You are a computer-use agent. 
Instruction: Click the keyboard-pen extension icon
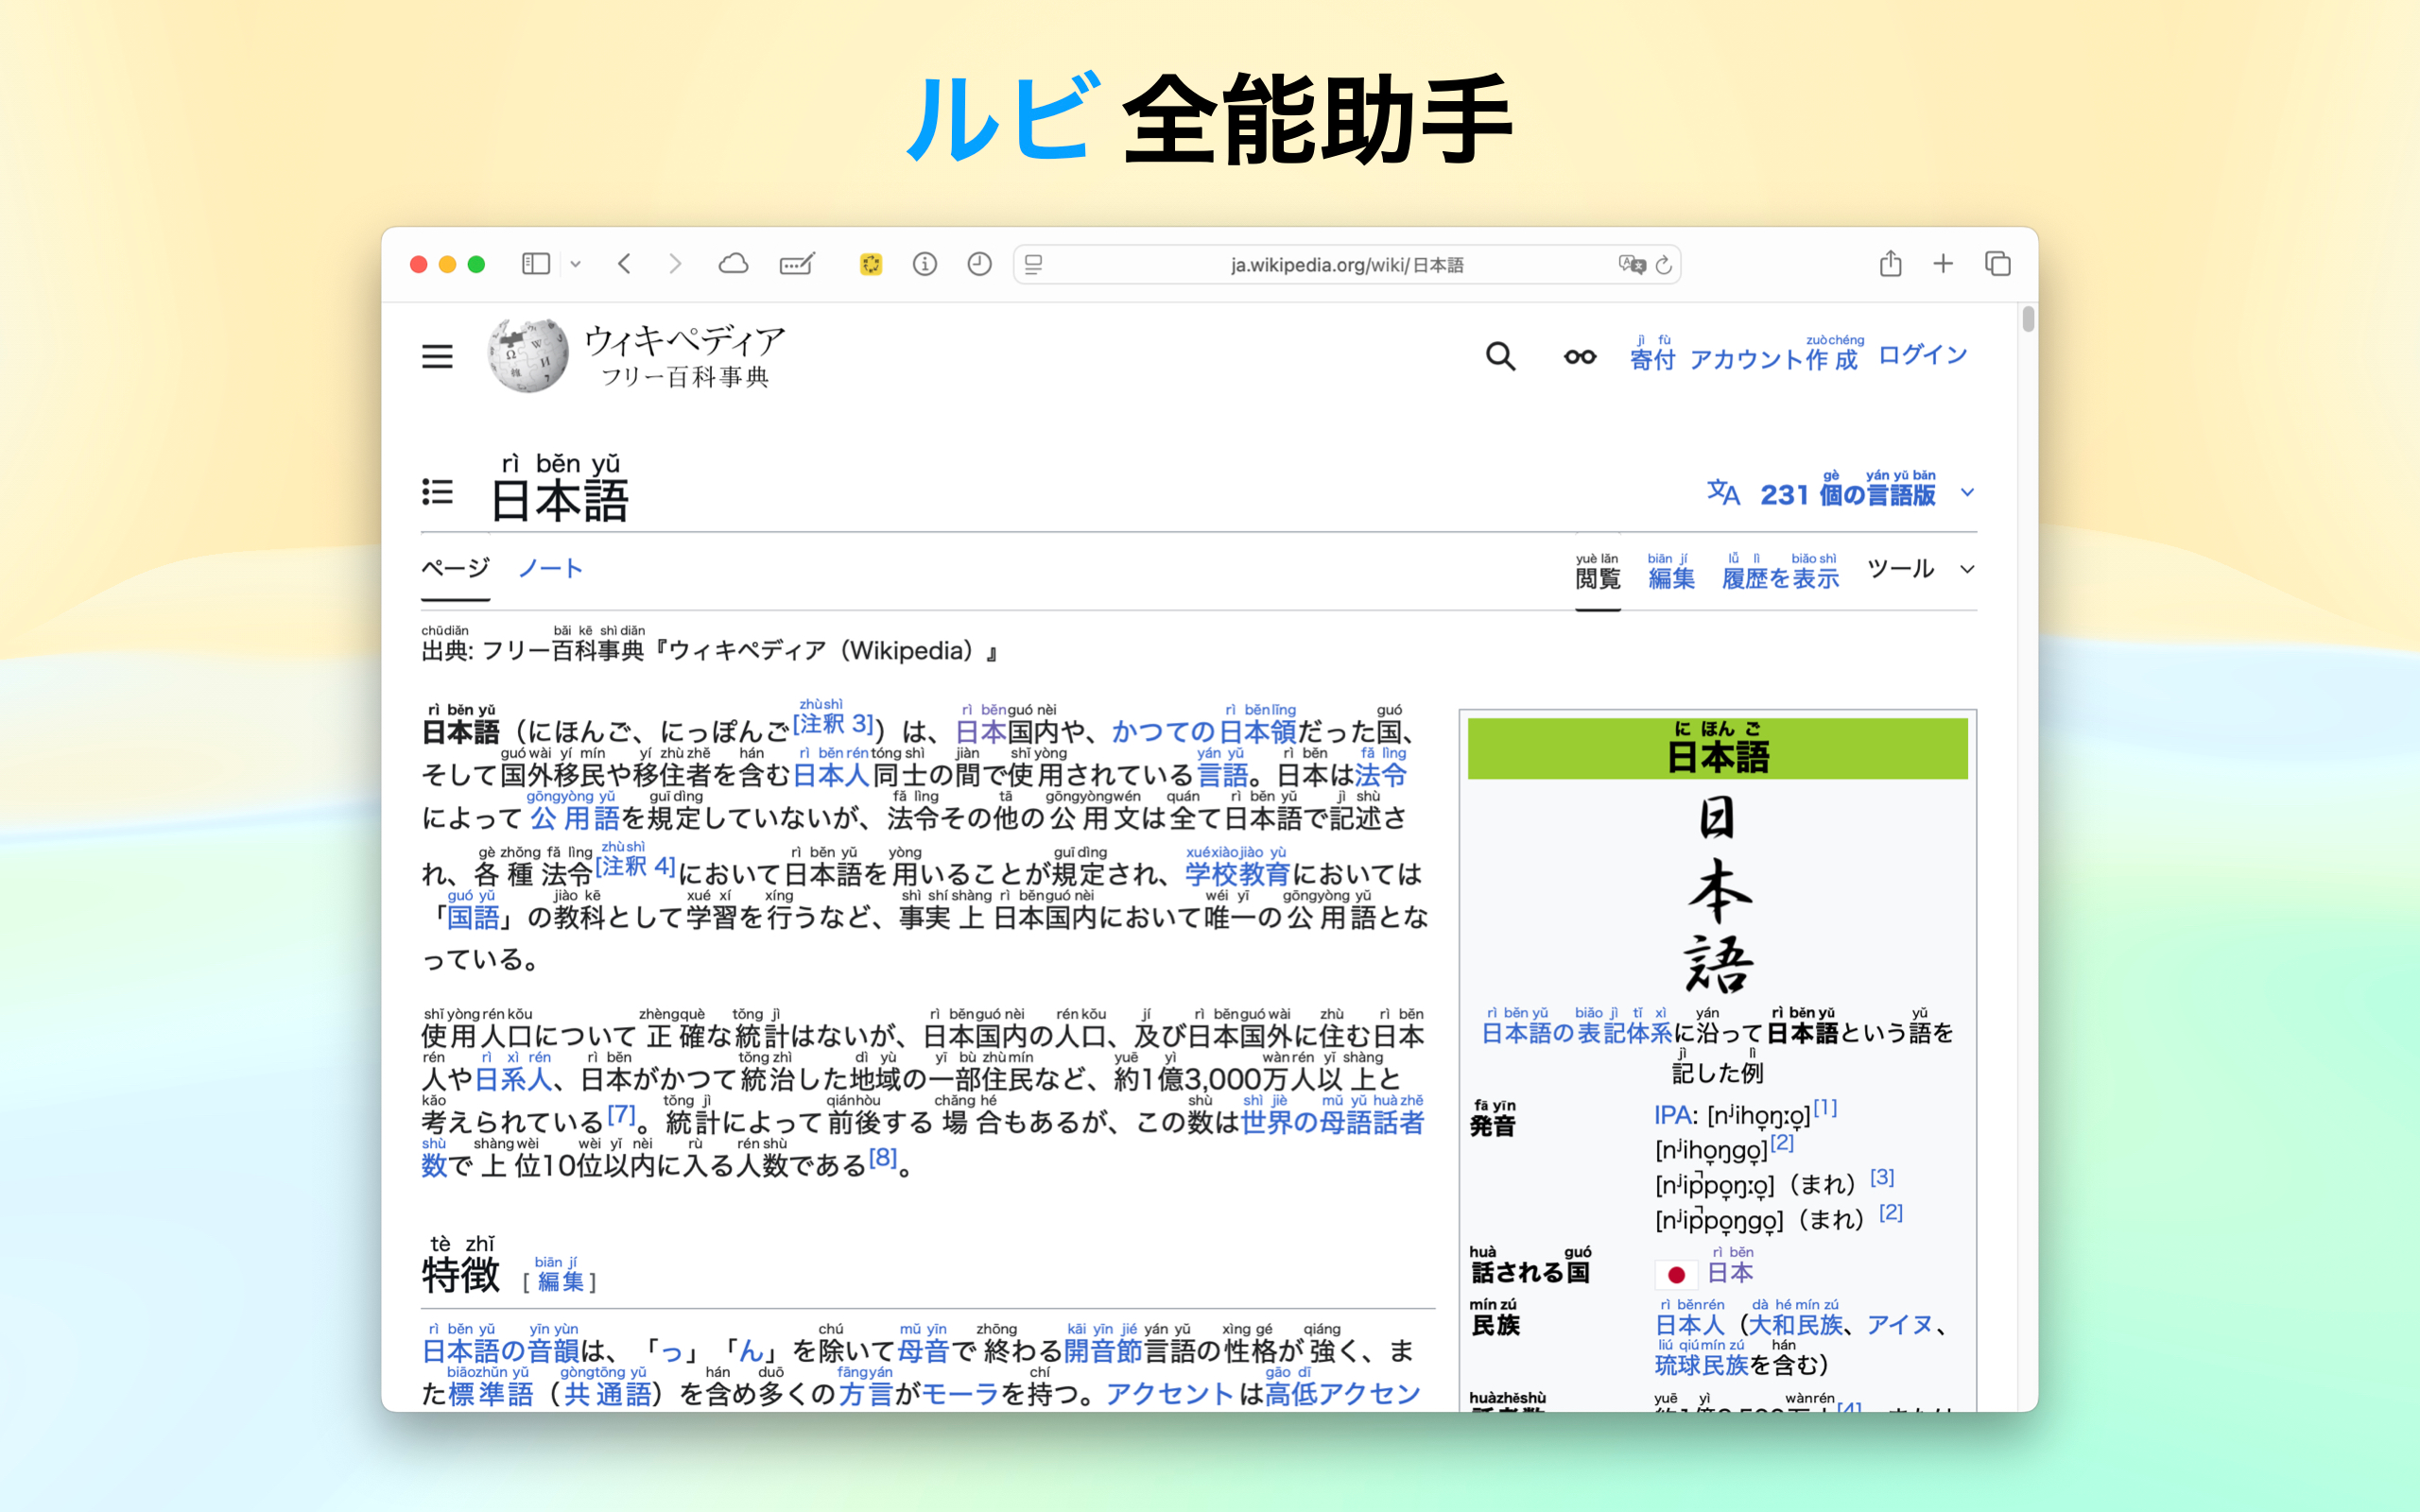(x=797, y=264)
